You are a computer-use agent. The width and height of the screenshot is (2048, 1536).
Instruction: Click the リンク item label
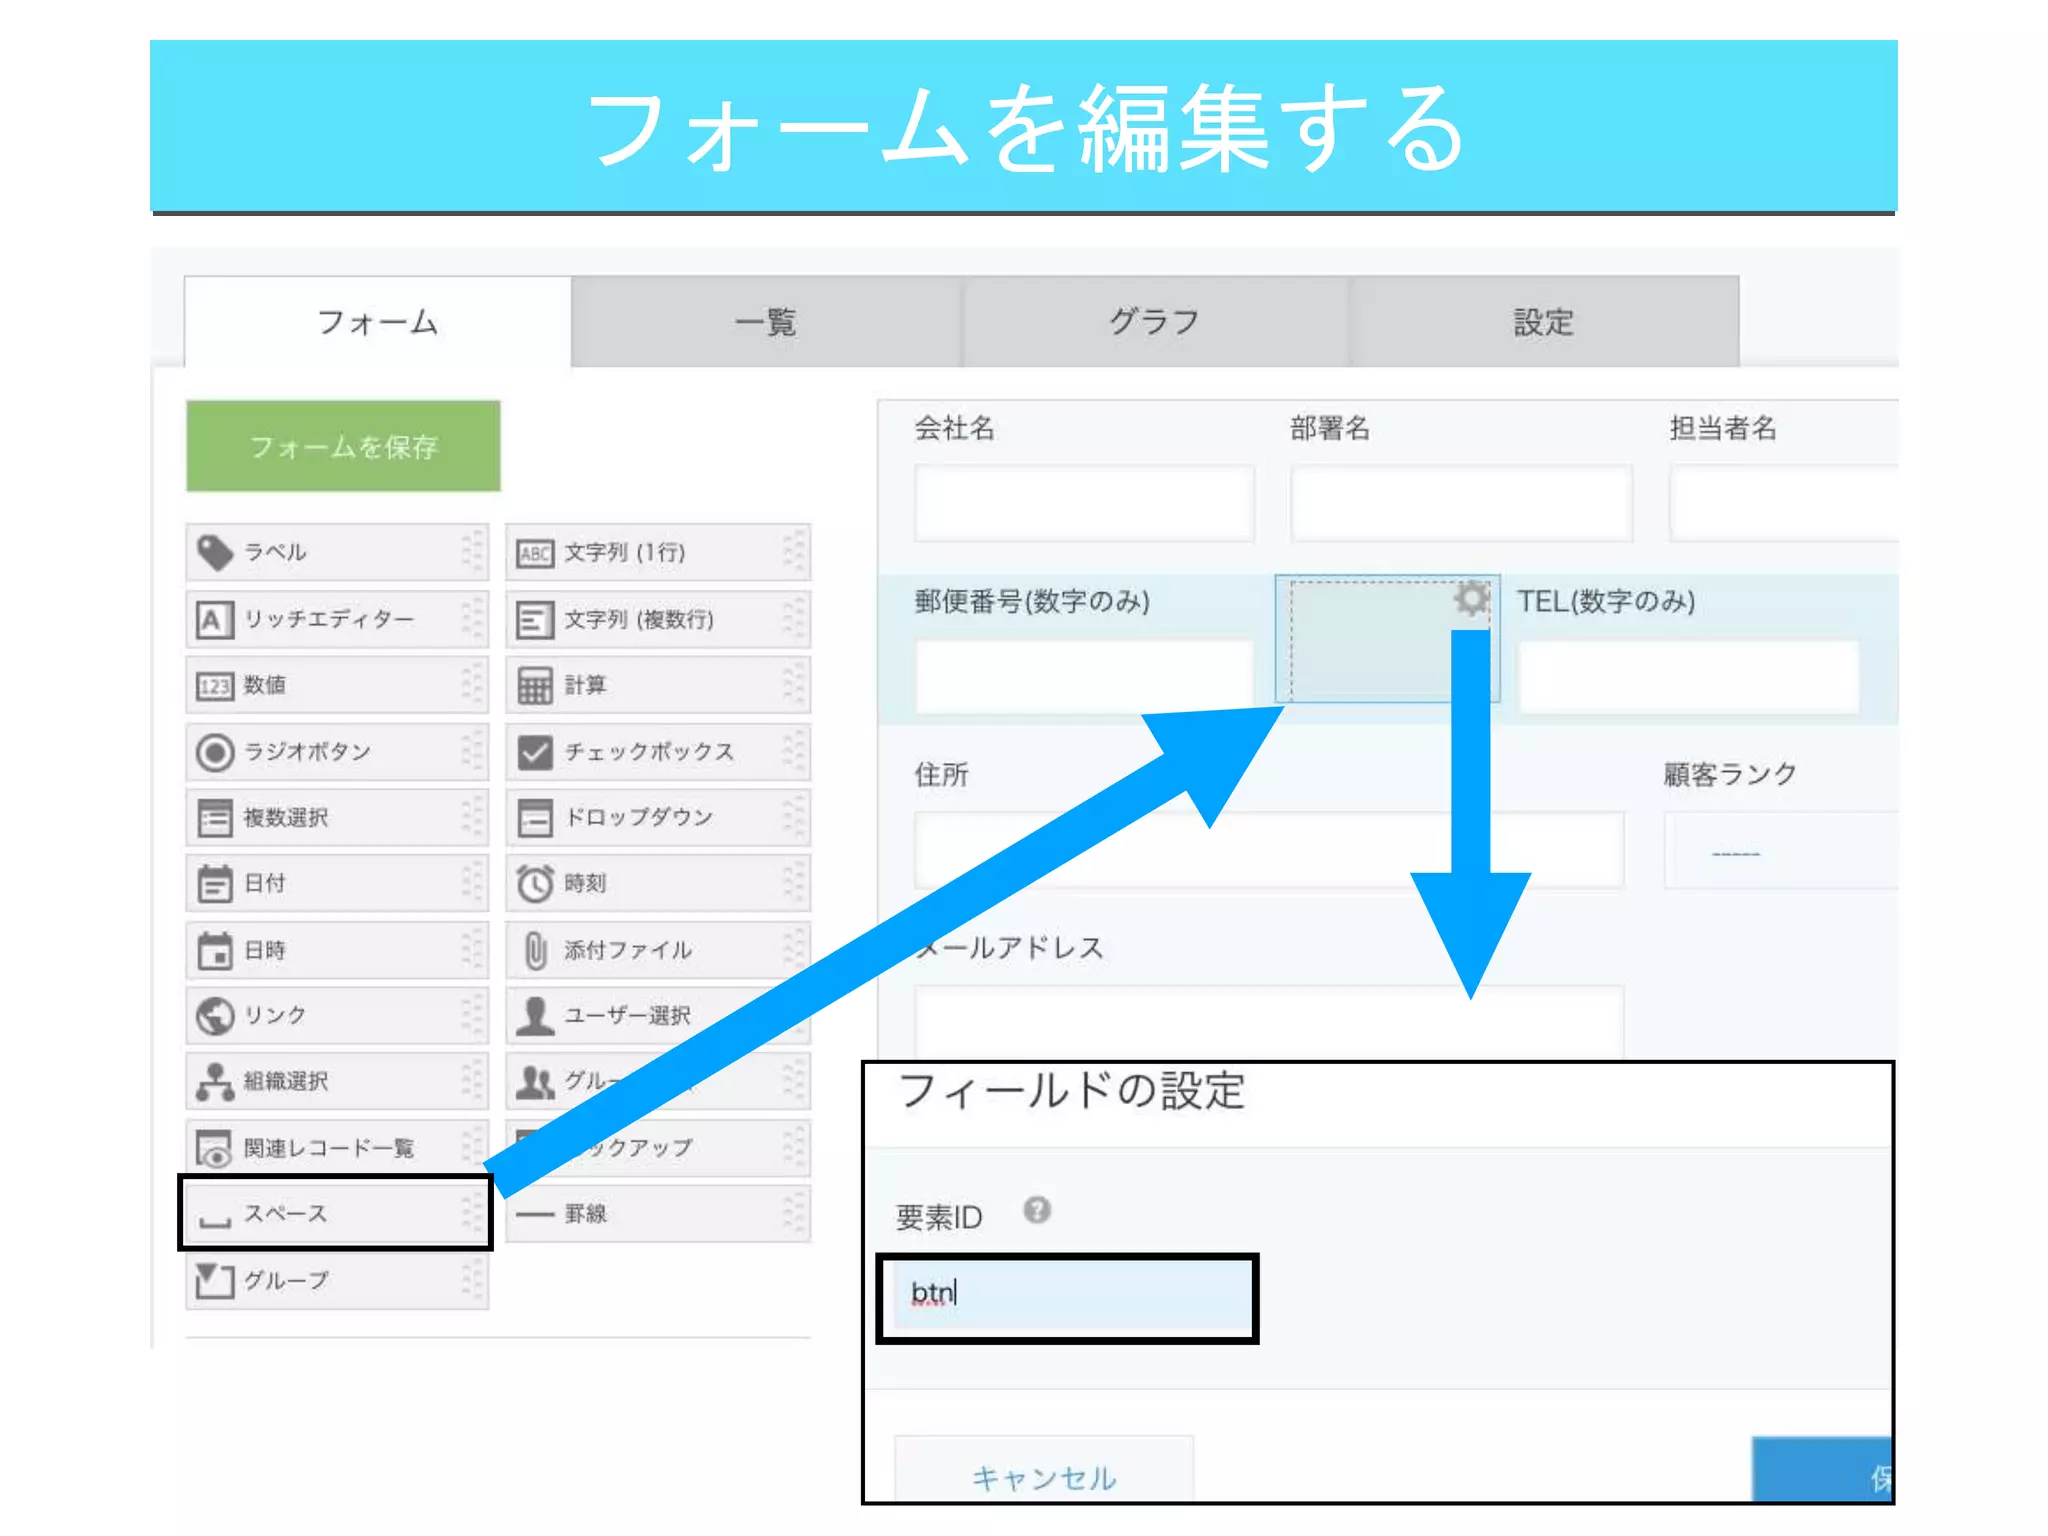(275, 1015)
